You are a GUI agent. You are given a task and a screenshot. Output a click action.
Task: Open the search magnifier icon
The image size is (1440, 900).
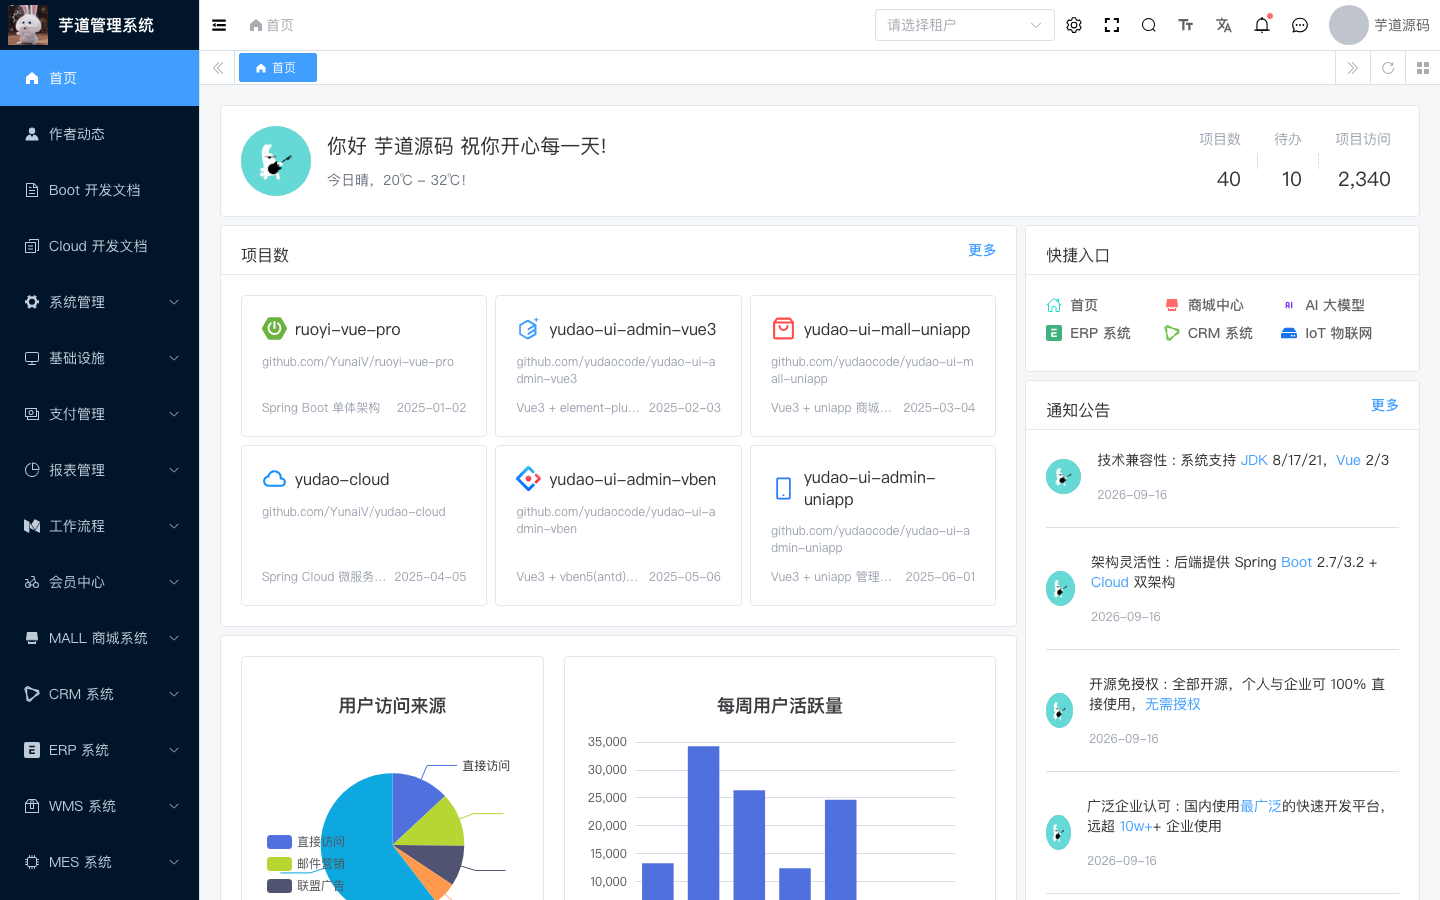pos(1149,25)
